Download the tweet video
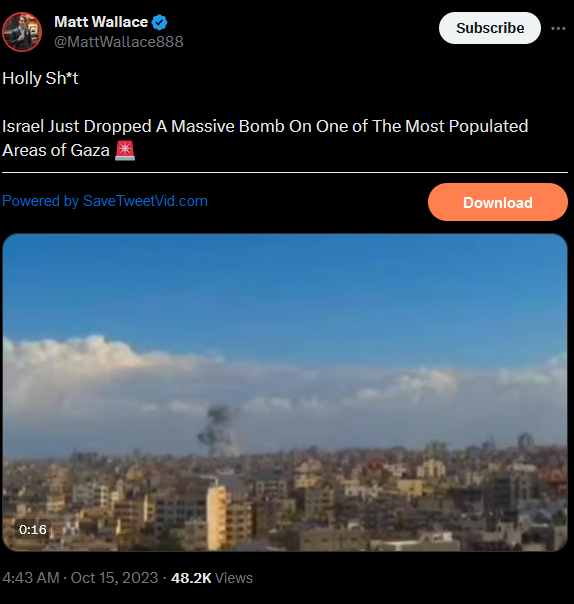The width and height of the screenshot is (574, 604). tap(498, 202)
